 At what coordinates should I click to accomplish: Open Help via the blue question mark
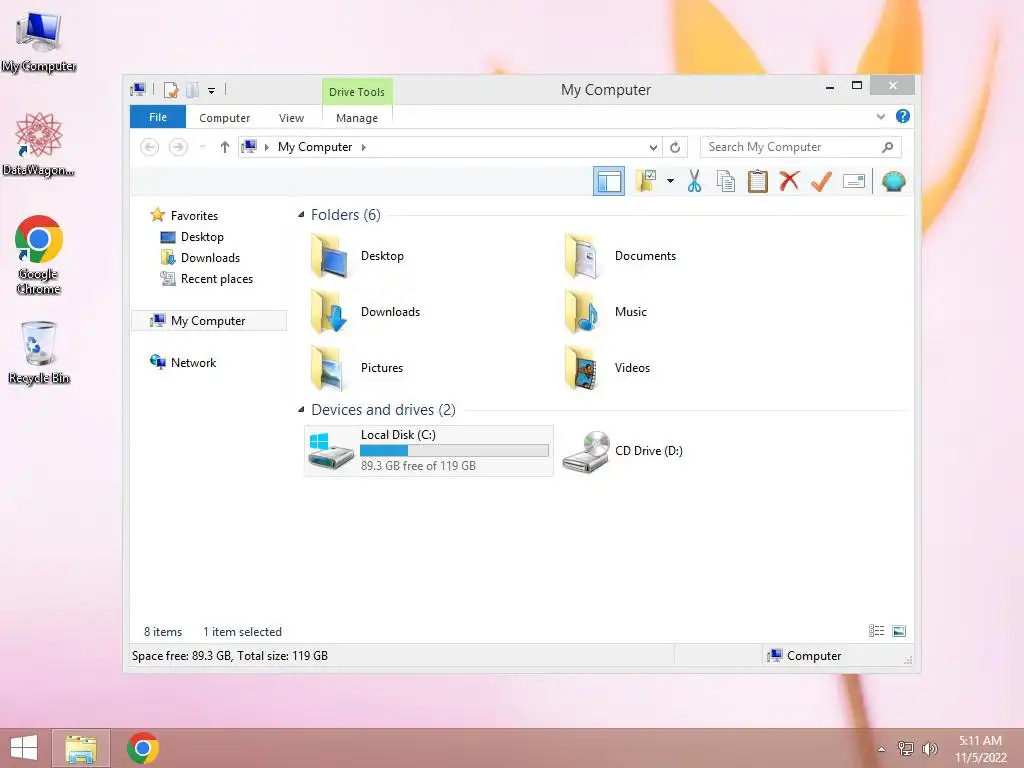903,116
